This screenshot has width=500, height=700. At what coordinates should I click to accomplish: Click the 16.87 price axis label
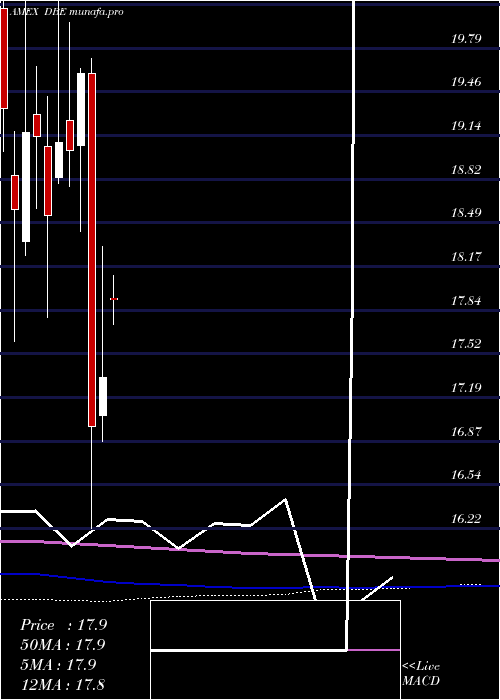[467, 432]
